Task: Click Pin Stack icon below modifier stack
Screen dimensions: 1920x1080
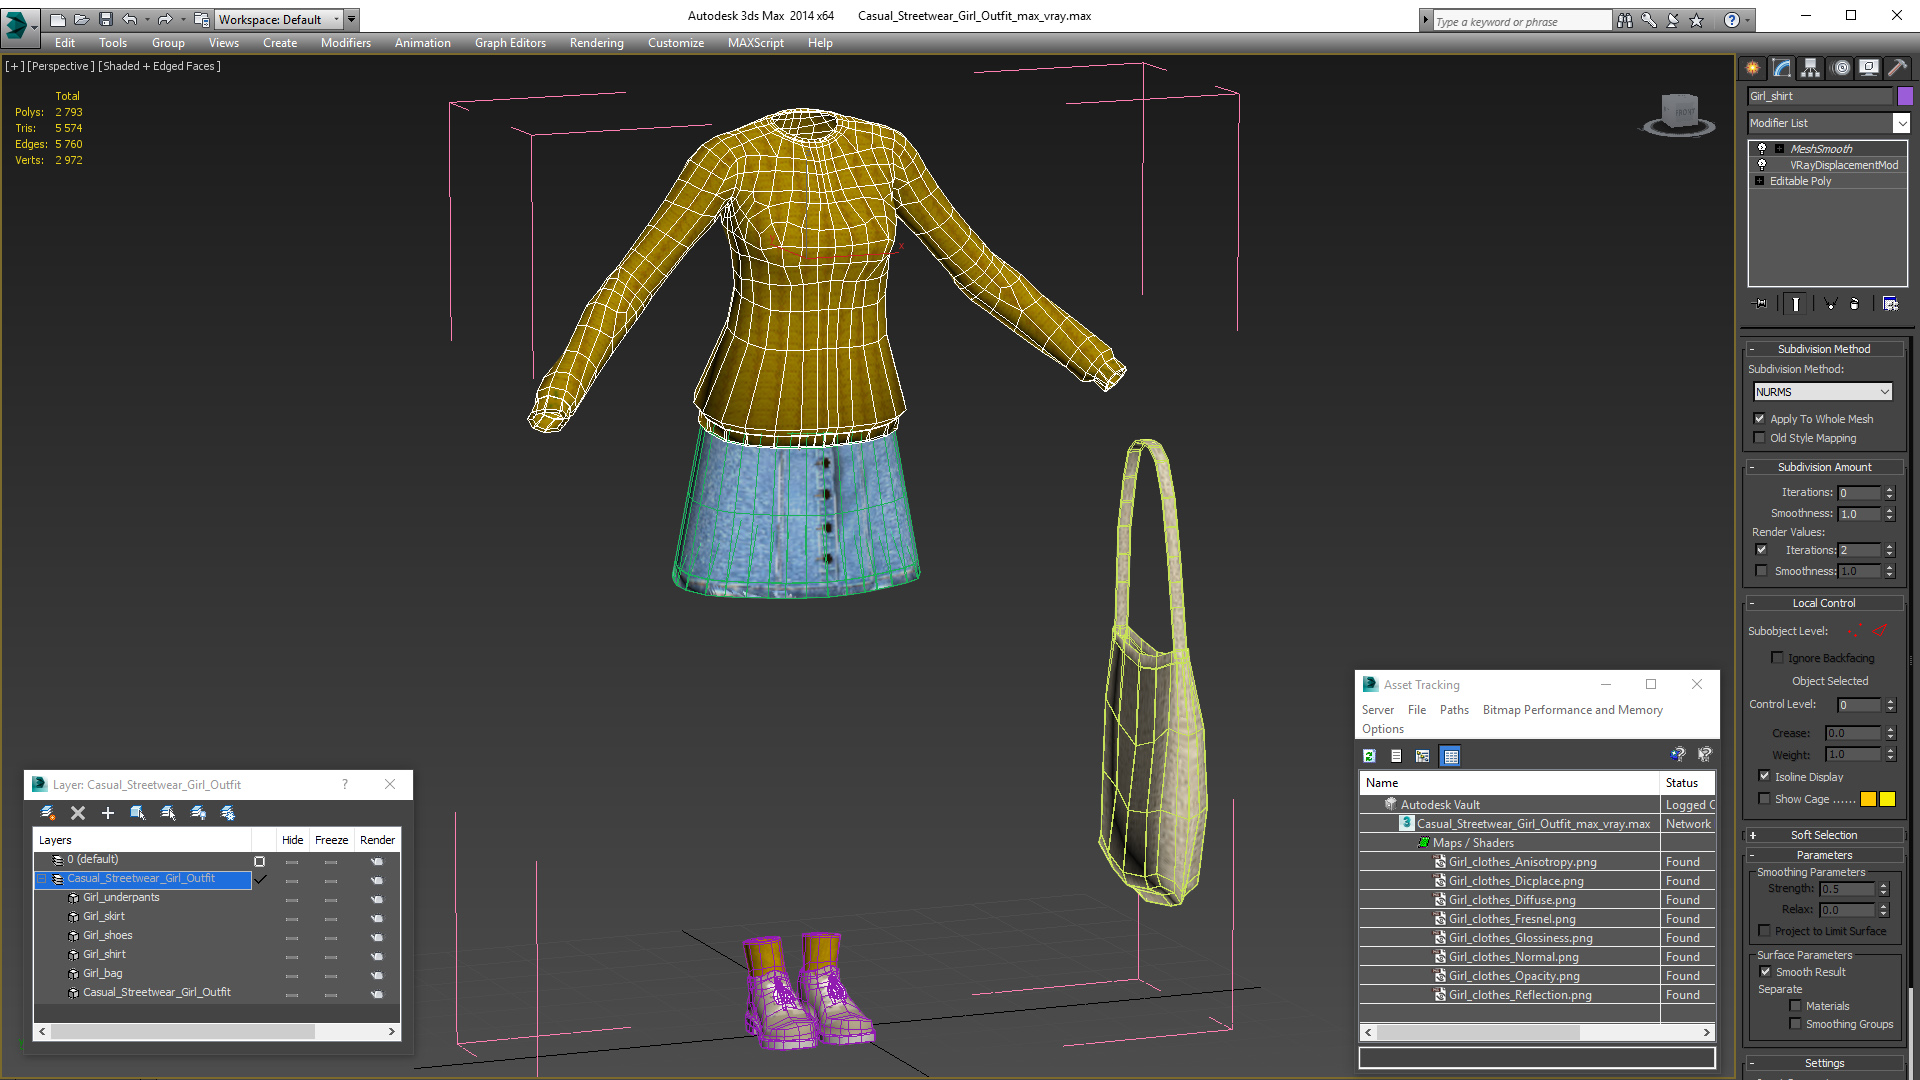Action: pos(1761,304)
